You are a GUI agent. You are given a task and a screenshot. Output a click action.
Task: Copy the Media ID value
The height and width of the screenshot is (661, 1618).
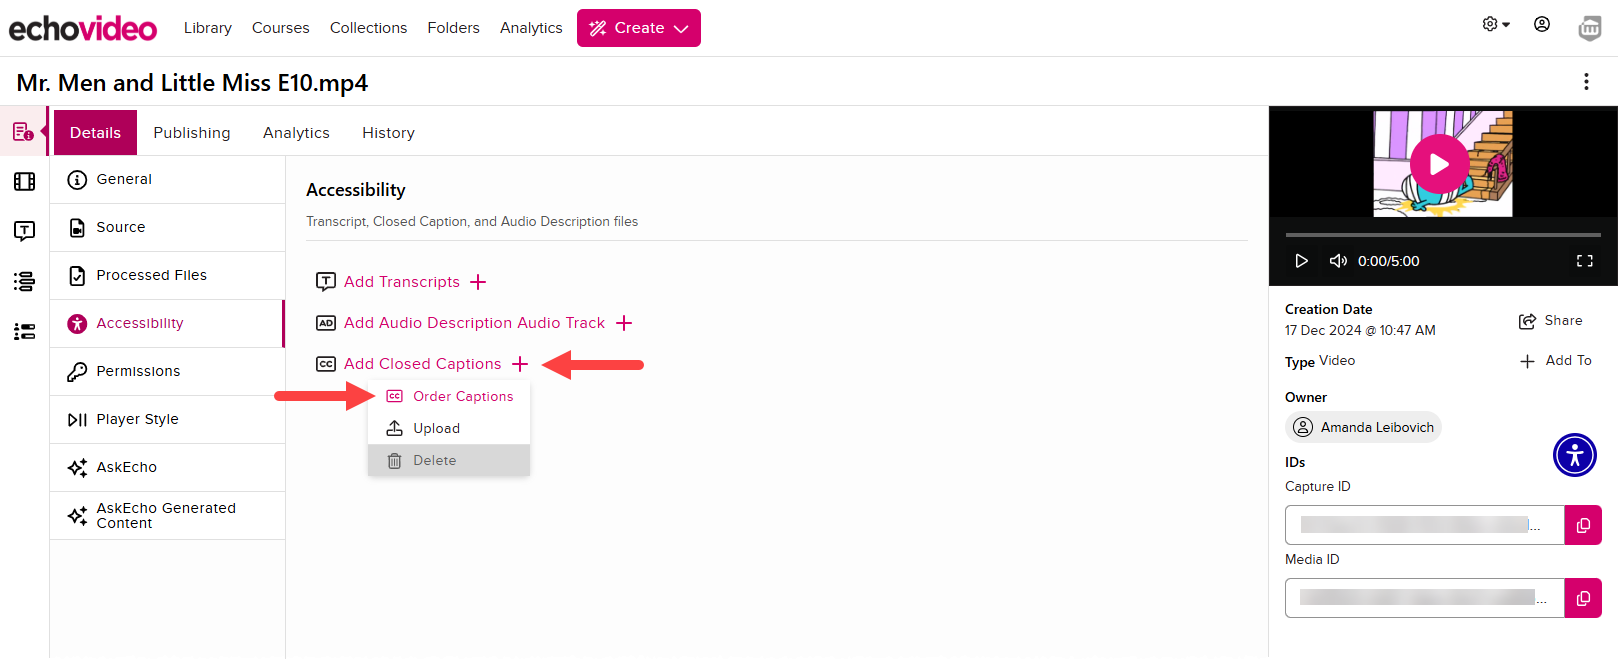coord(1582,598)
